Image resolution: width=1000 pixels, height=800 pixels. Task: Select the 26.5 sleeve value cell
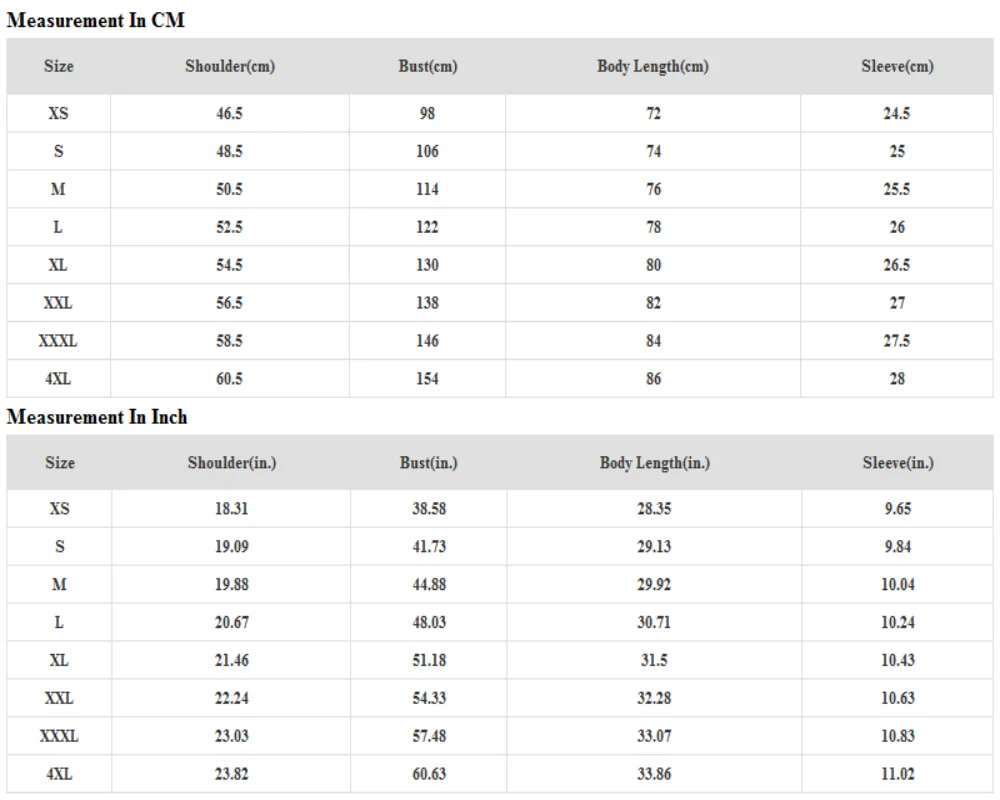[x=897, y=266]
